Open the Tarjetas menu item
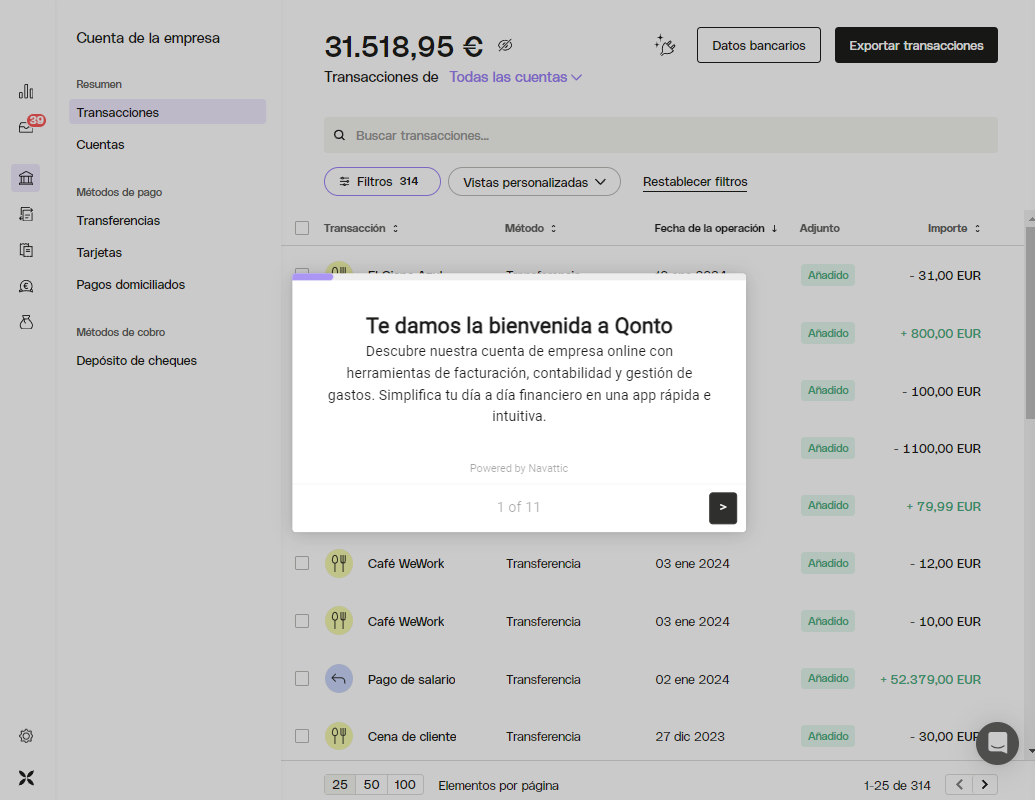This screenshot has height=800, width=1035. pyautogui.click(x=99, y=253)
